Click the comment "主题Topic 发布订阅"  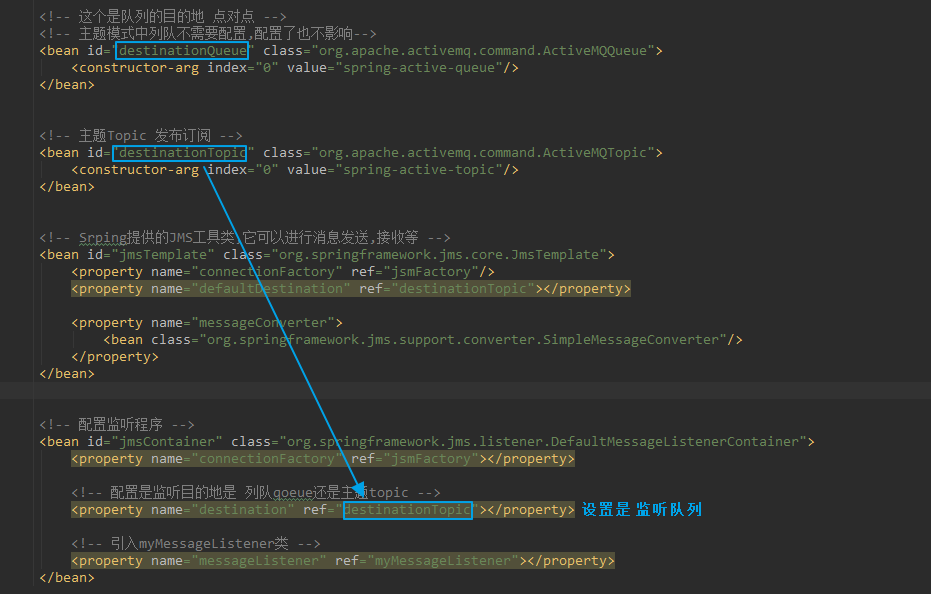point(141,136)
